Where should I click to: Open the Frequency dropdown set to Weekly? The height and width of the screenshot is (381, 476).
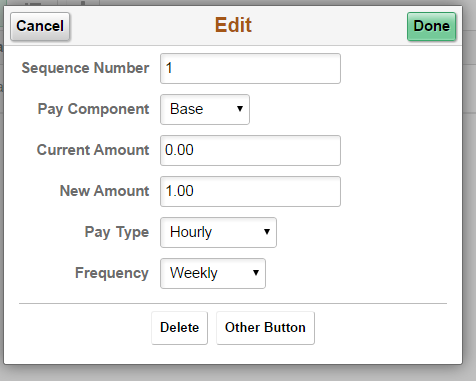[x=213, y=273]
